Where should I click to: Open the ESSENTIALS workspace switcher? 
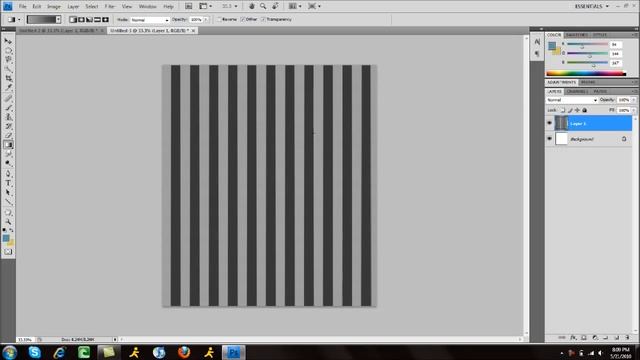(x=591, y=6)
